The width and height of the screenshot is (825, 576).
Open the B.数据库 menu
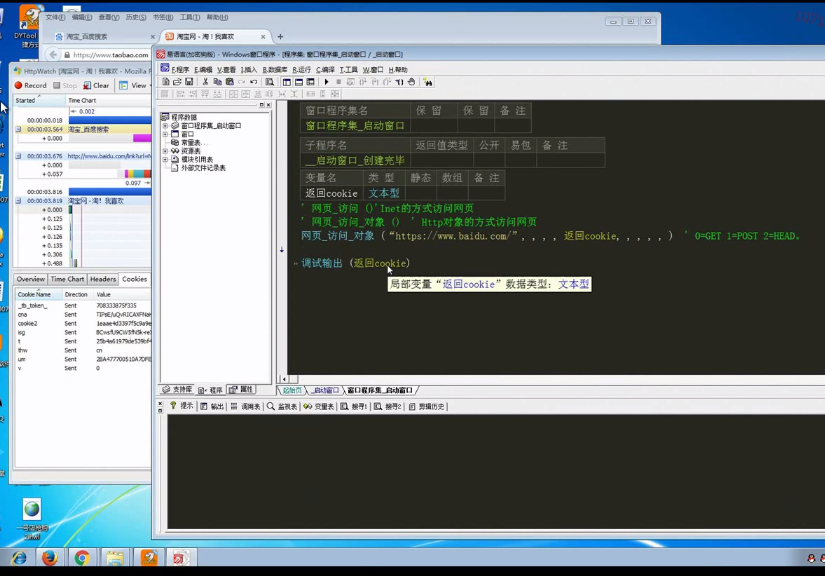[275, 70]
